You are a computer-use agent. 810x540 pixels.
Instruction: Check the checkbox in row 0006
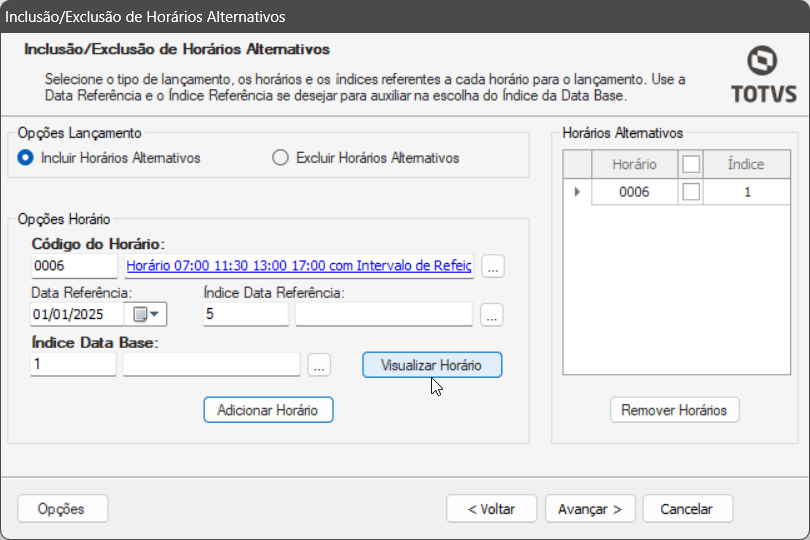691,192
